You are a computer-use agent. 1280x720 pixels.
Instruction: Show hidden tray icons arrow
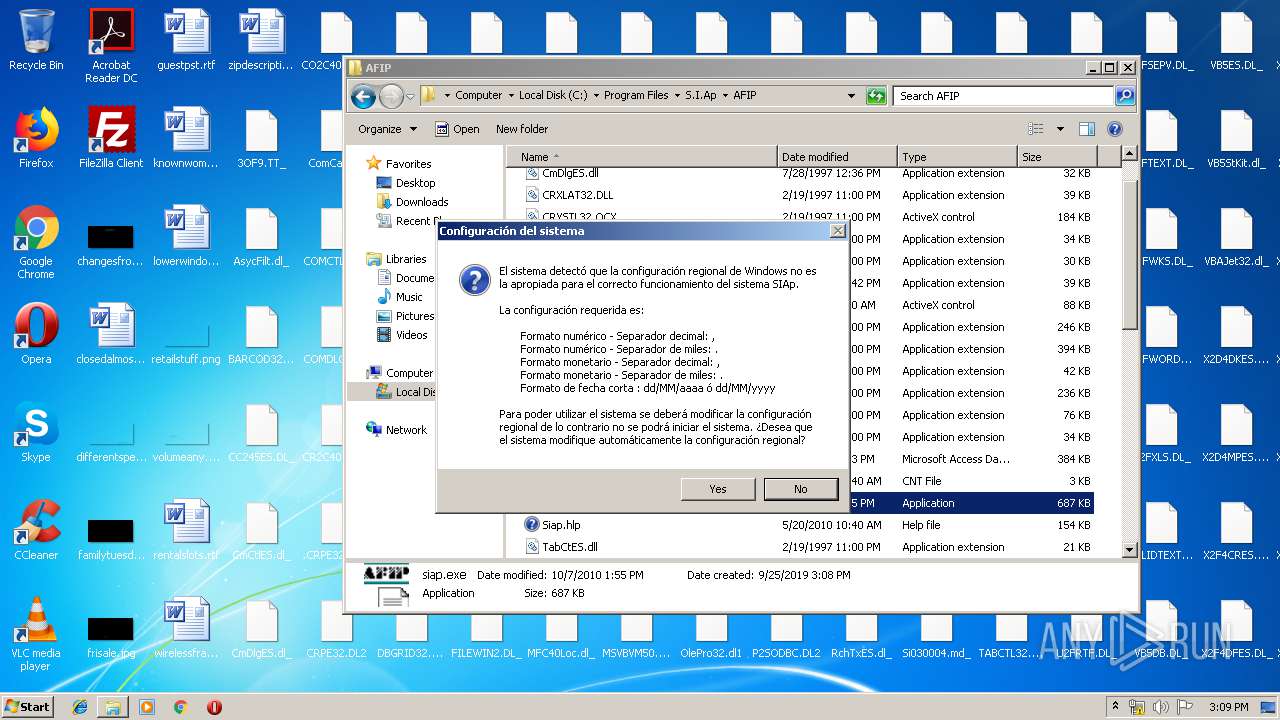(x=1115, y=707)
